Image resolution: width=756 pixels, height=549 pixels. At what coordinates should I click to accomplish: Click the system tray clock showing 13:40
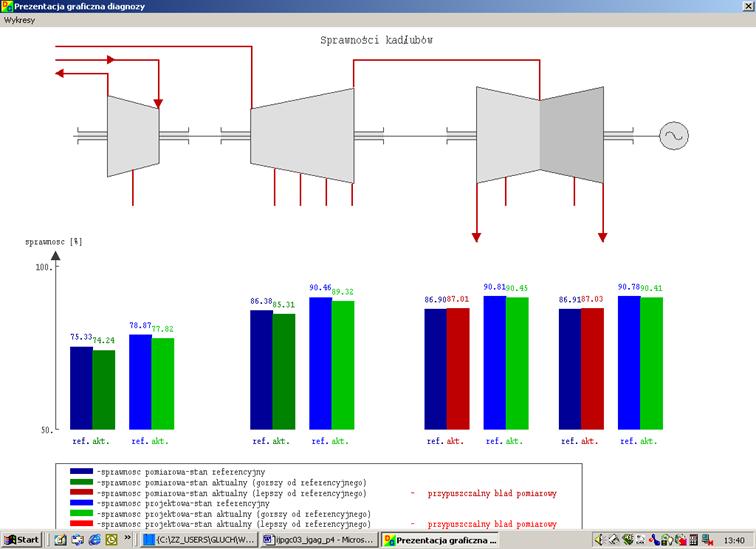click(x=734, y=540)
